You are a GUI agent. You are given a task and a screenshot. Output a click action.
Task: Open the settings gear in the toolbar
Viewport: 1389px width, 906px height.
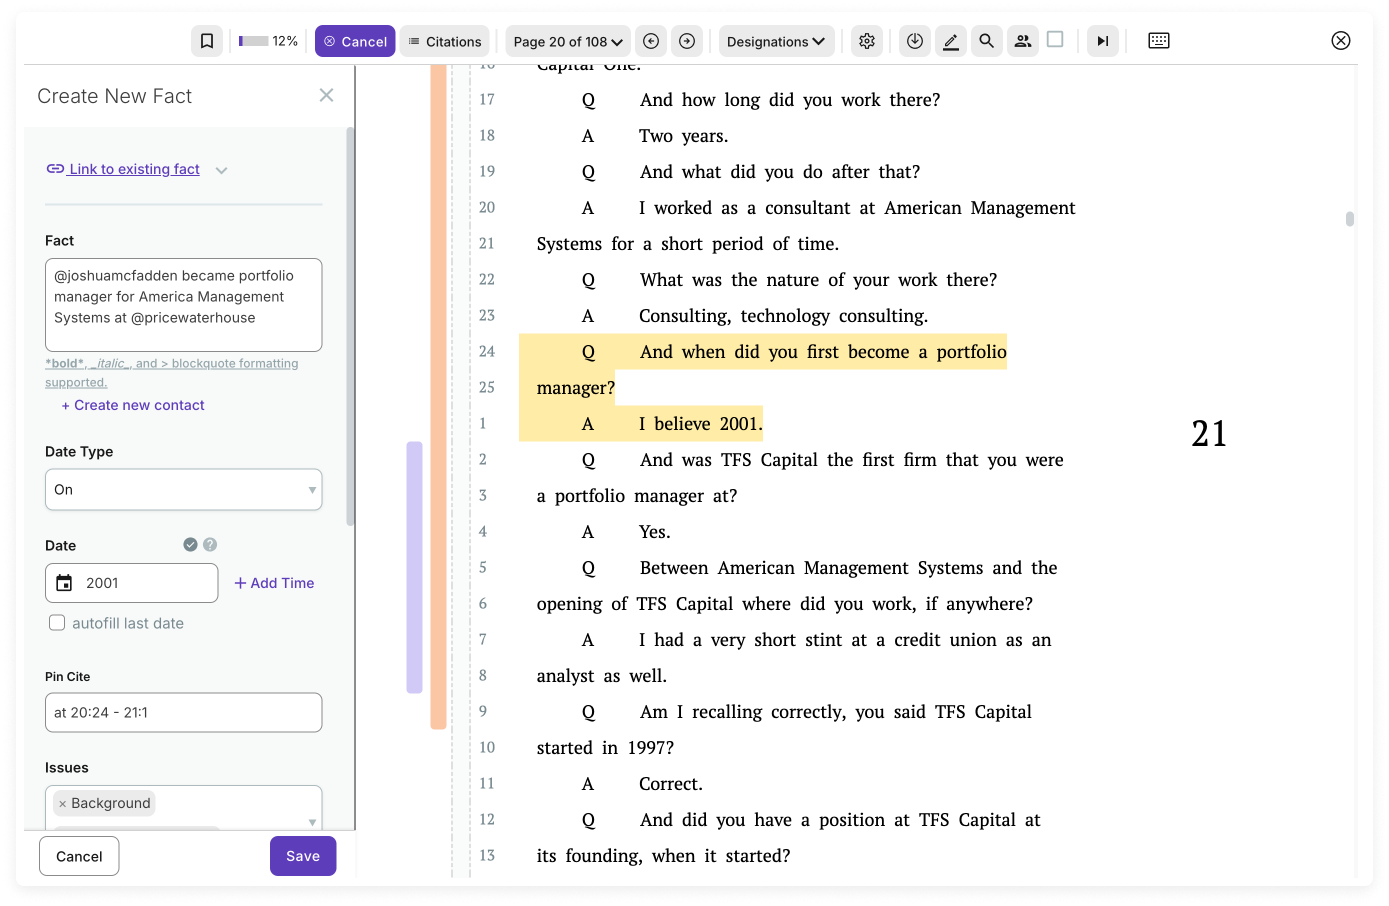pos(866,40)
